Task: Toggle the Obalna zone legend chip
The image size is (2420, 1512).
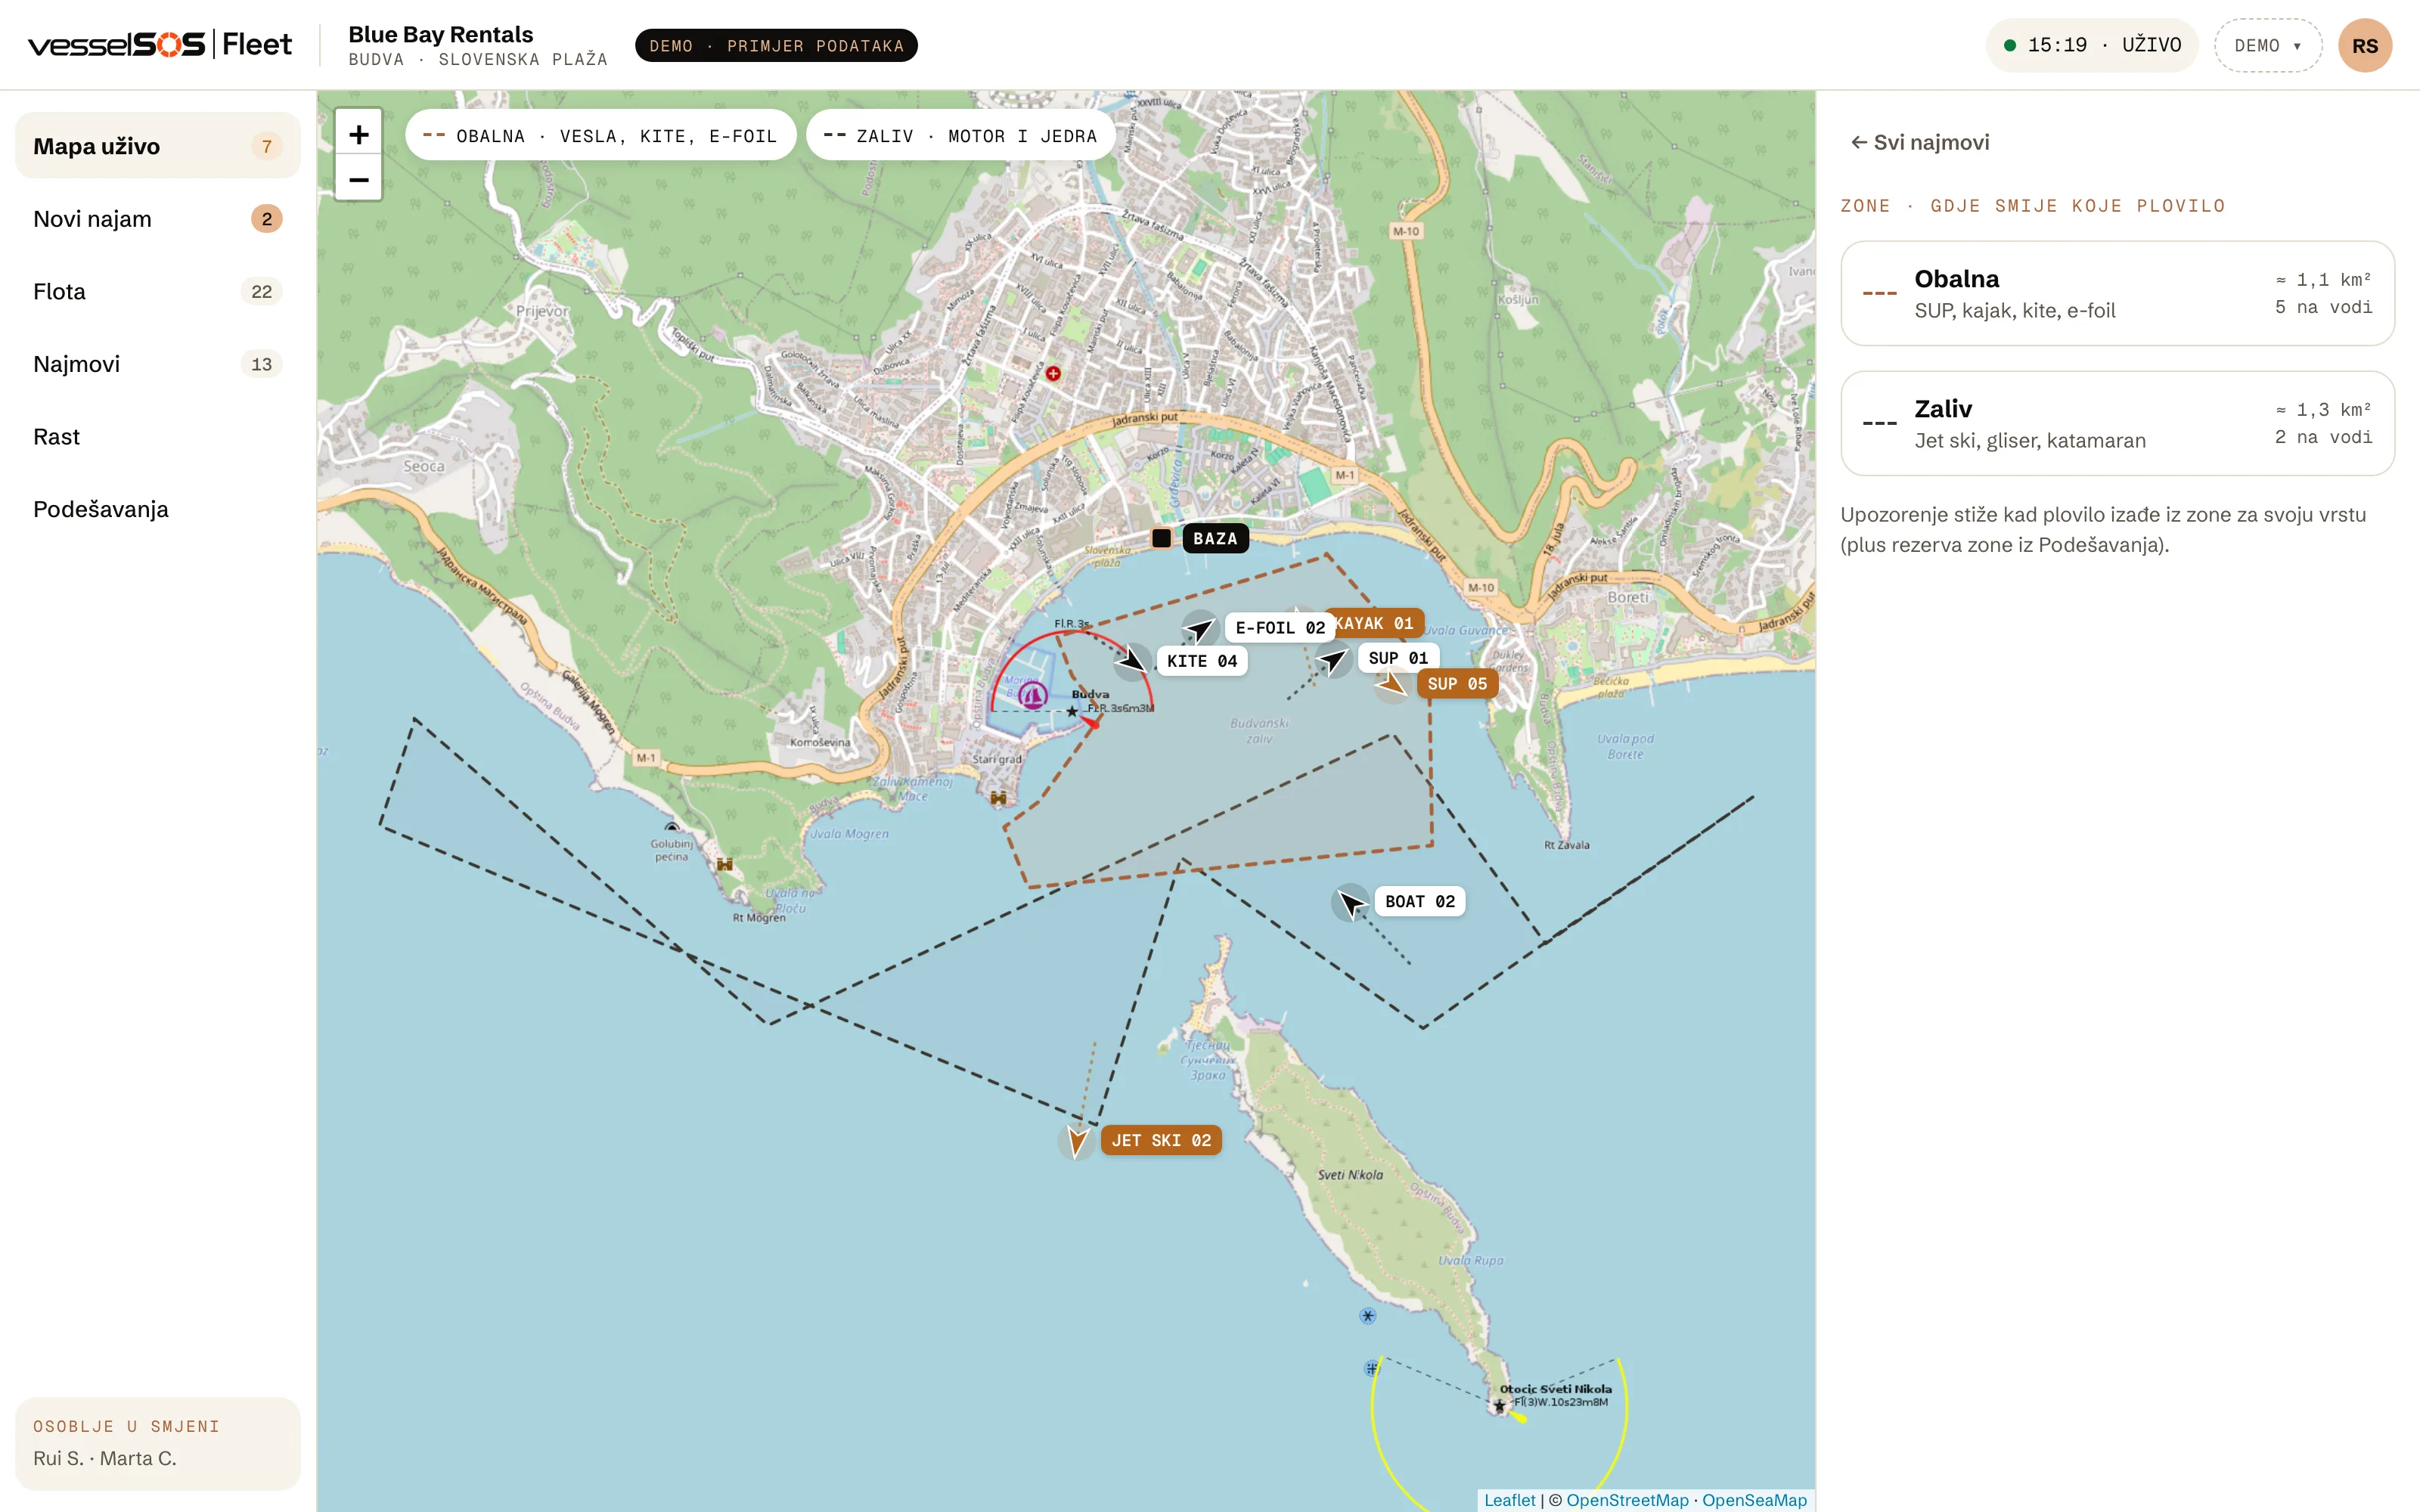Action: [600, 136]
